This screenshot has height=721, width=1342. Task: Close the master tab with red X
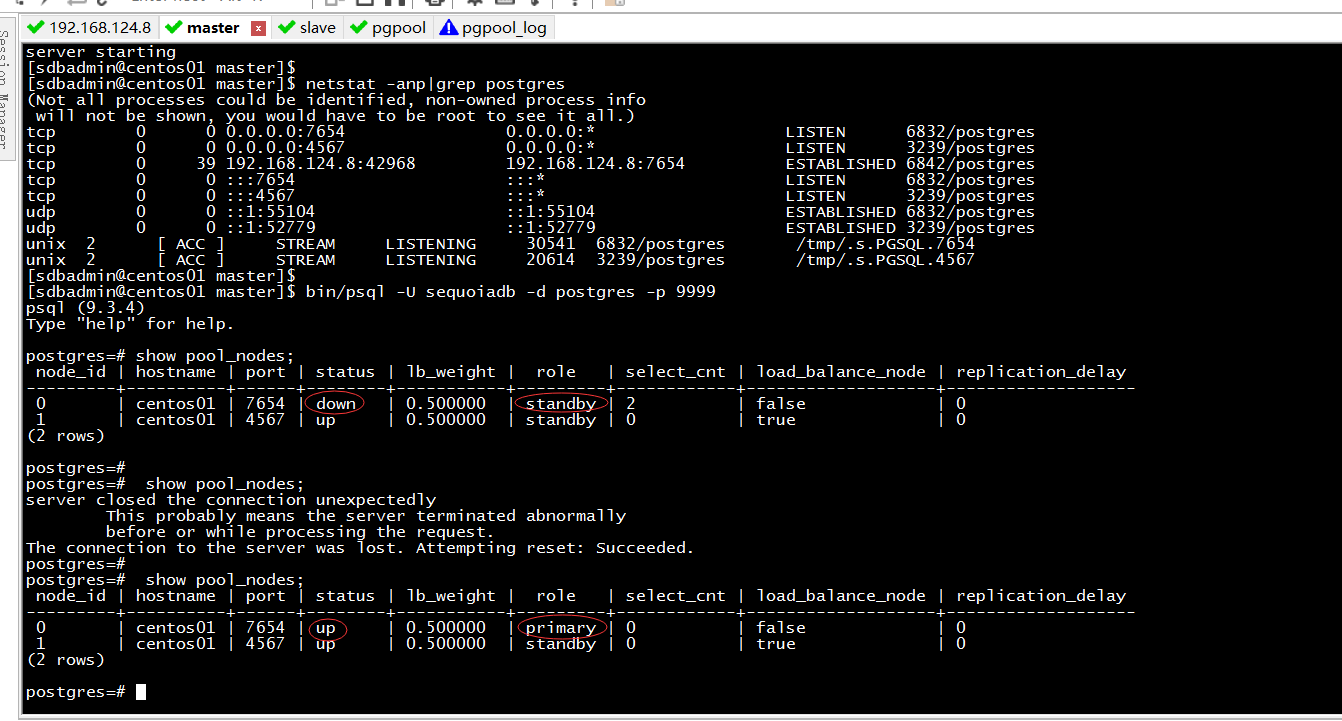point(258,29)
